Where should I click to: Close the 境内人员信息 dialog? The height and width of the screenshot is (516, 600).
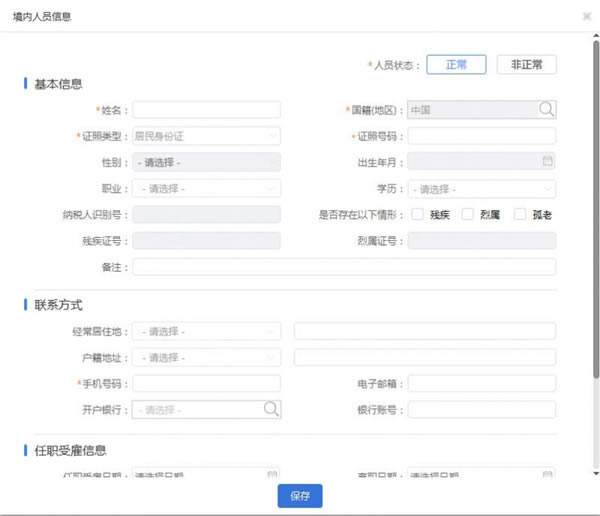click(586, 17)
